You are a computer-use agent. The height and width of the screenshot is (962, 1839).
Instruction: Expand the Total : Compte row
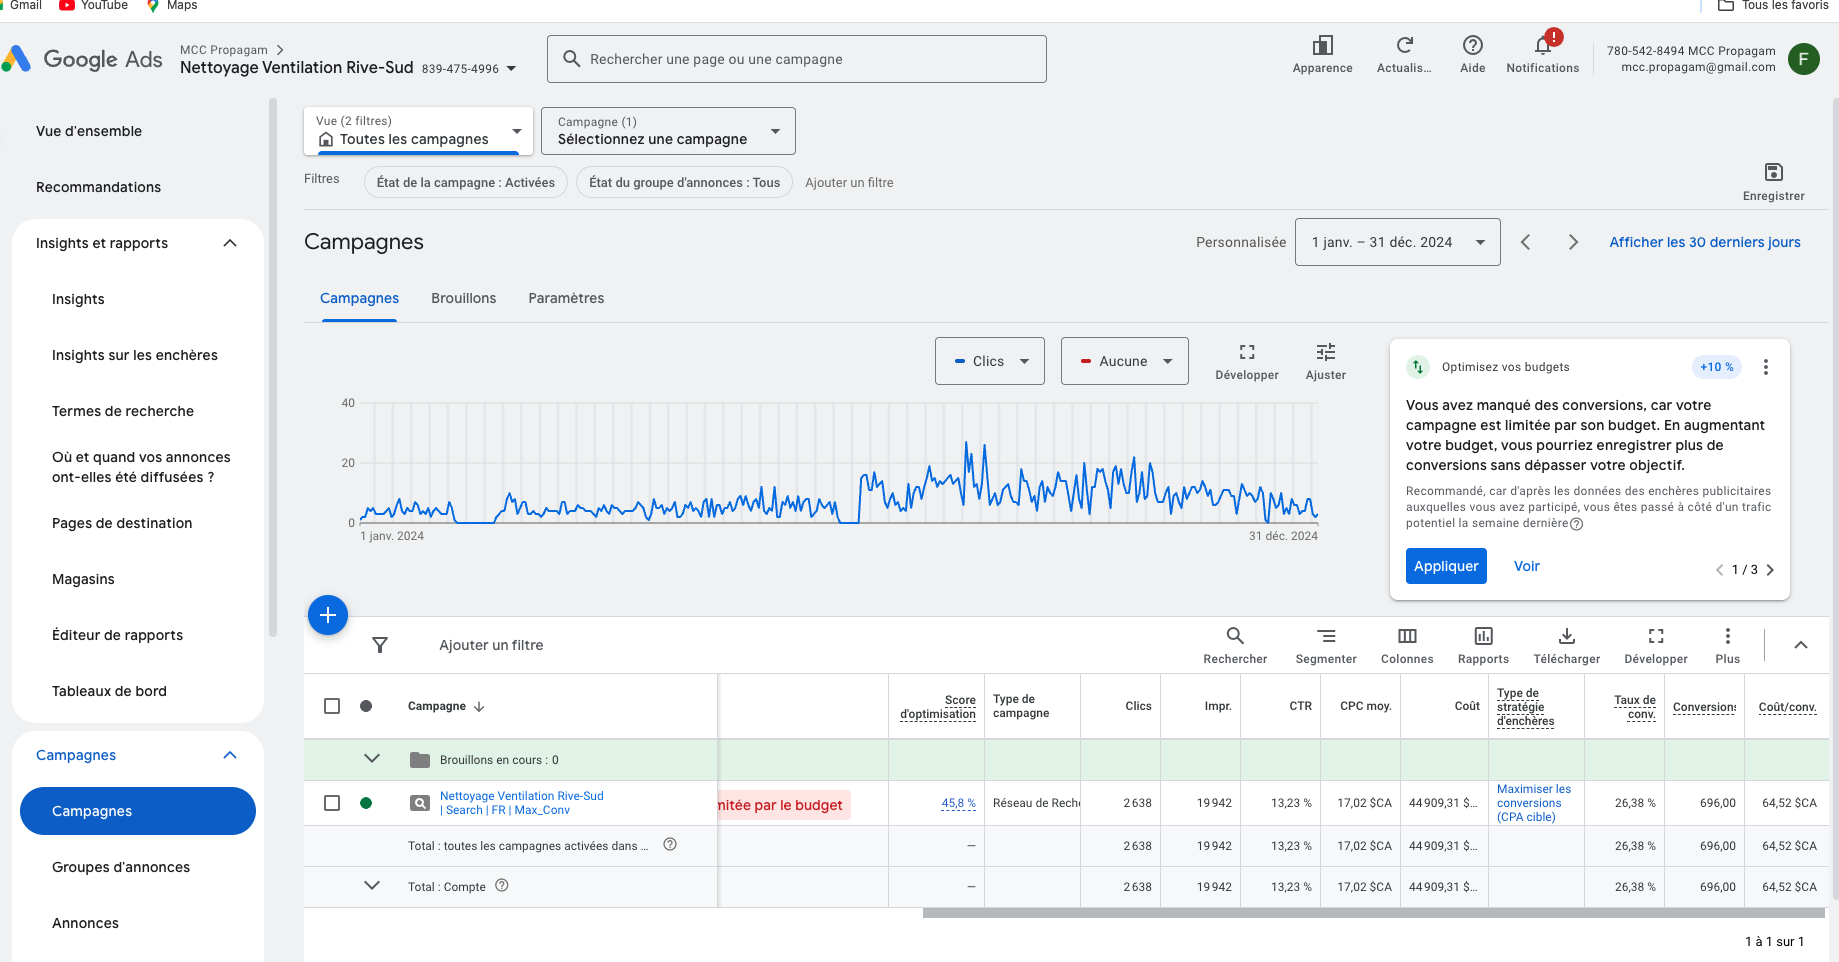coord(372,886)
